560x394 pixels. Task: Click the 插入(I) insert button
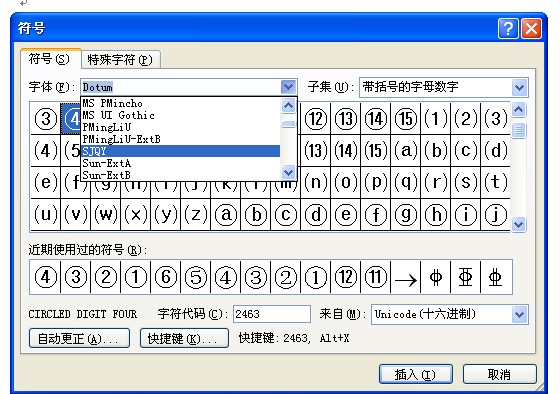(415, 374)
